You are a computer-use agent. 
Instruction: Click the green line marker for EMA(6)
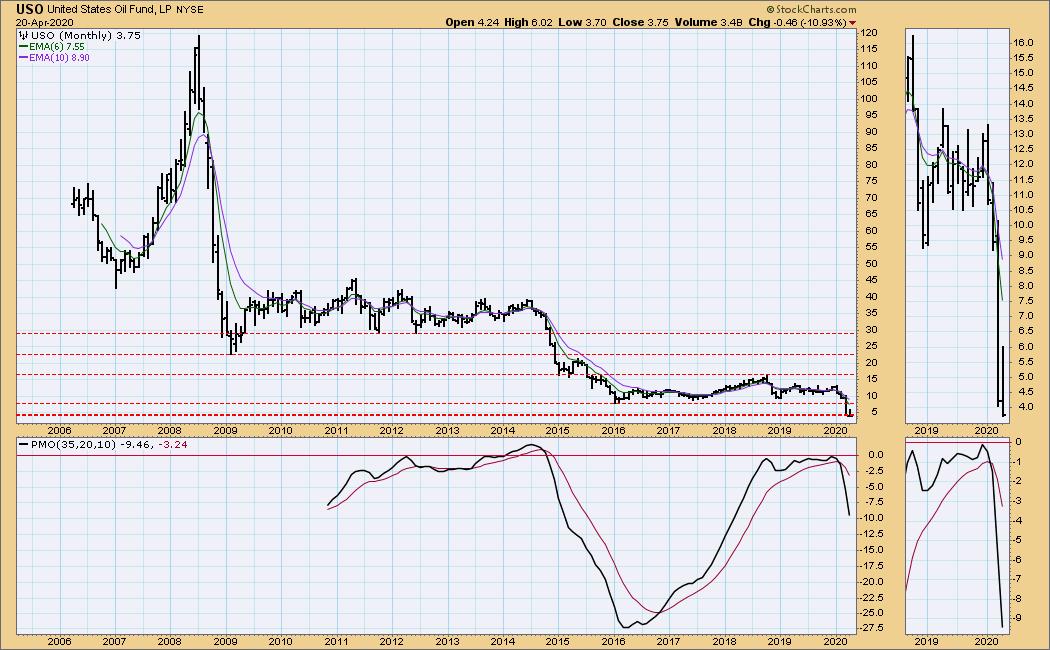point(23,47)
